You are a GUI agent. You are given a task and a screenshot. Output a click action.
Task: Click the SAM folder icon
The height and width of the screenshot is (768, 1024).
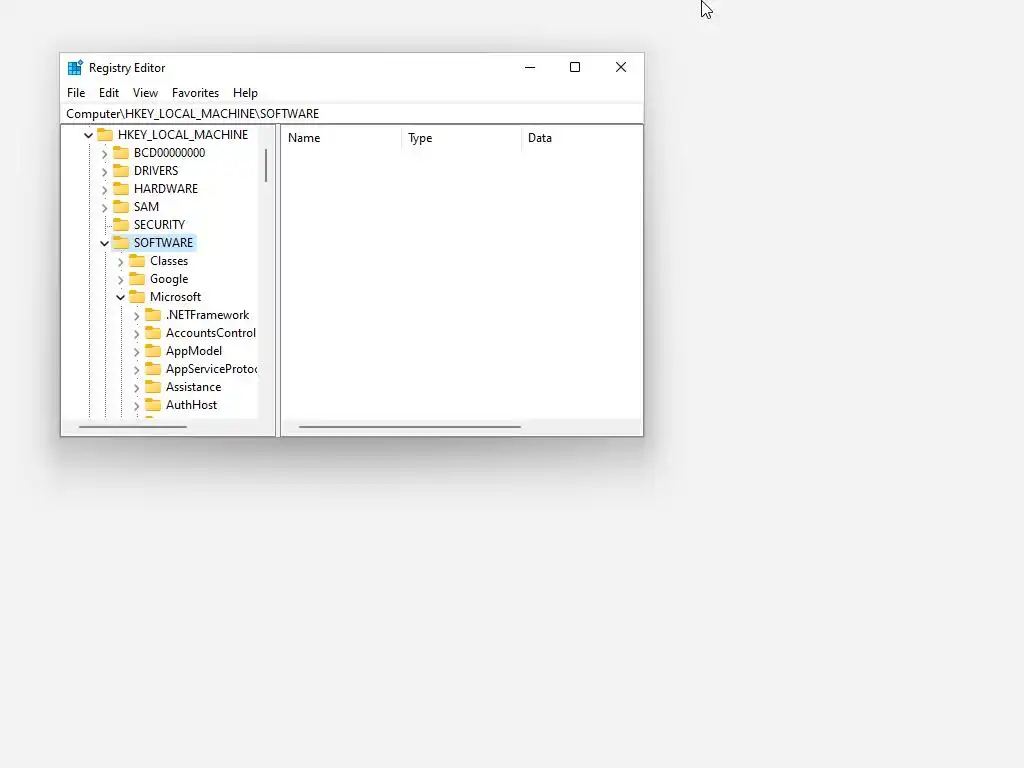click(121, 207)
